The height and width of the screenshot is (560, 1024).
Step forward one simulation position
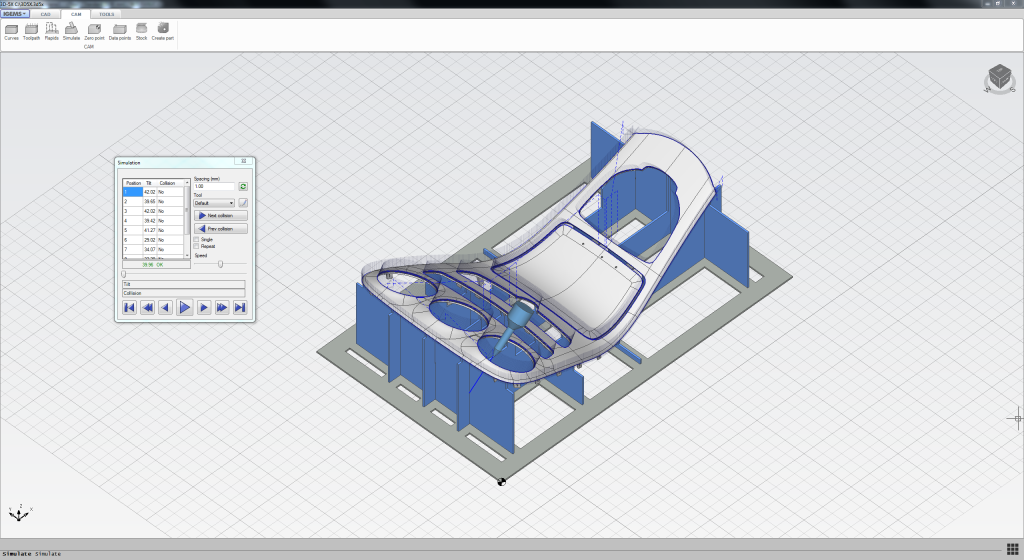204,307
